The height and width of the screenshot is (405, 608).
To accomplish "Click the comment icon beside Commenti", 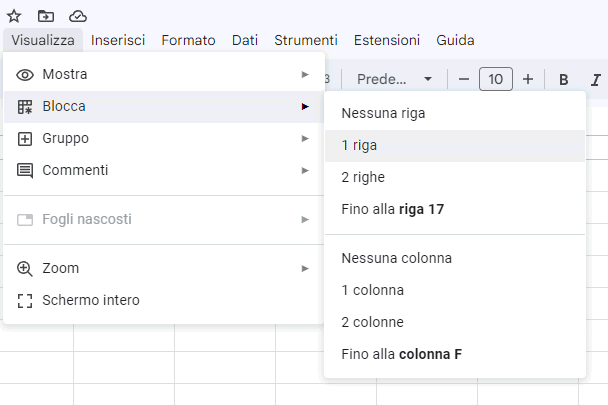I will [x=25, y=171].
